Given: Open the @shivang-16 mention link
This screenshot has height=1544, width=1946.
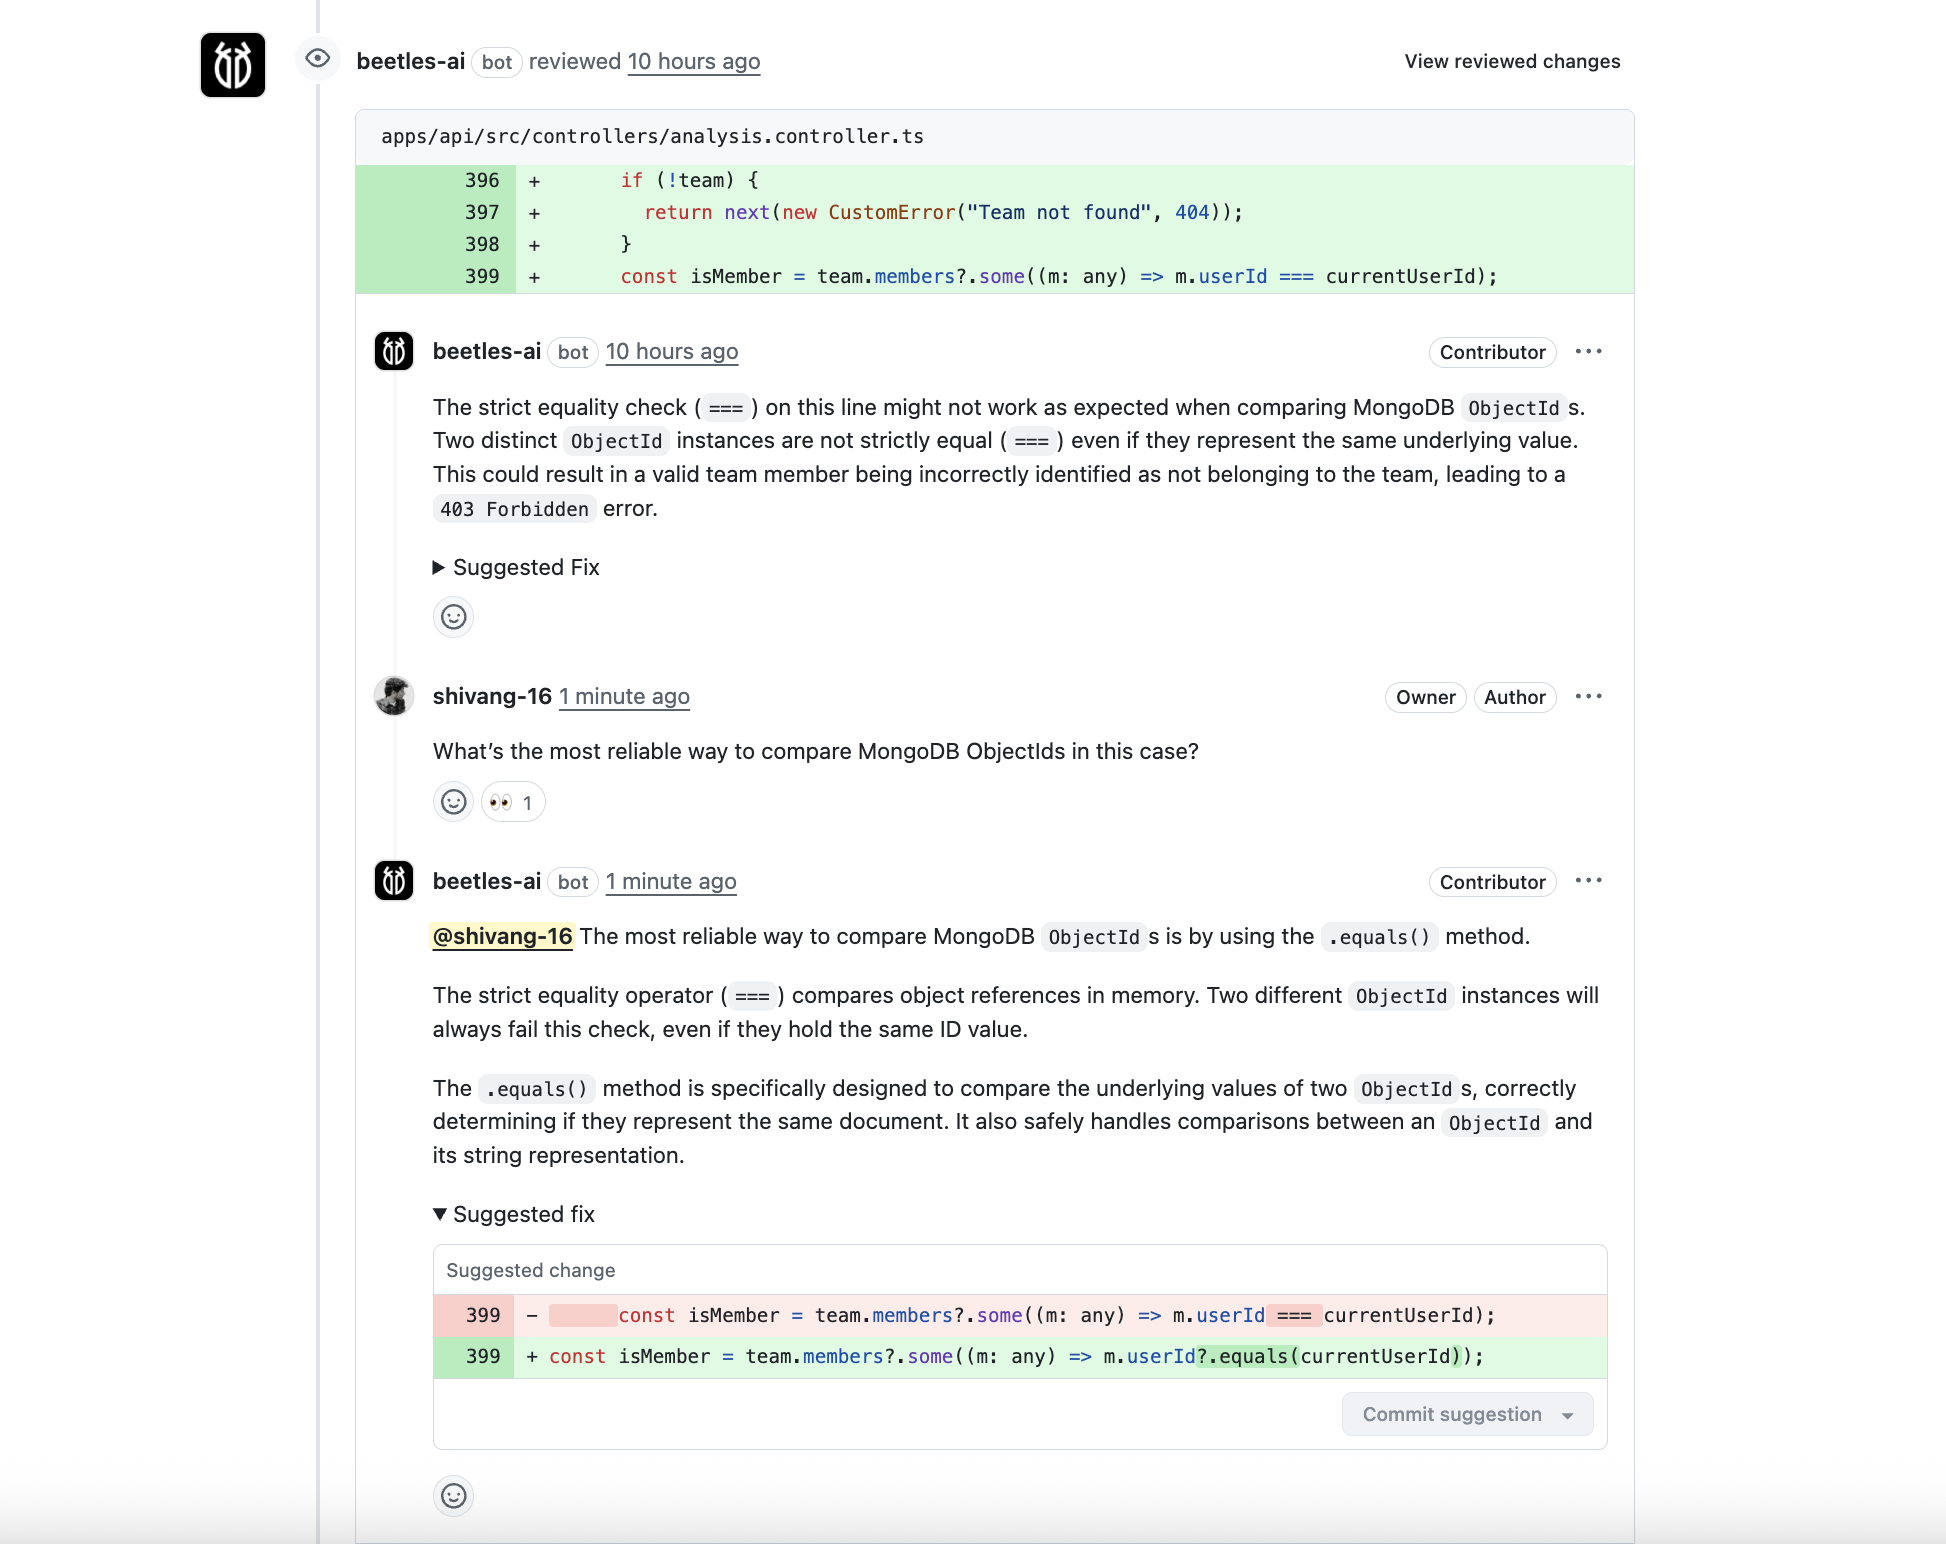Looking at the screenshot, I should (502, 936).
